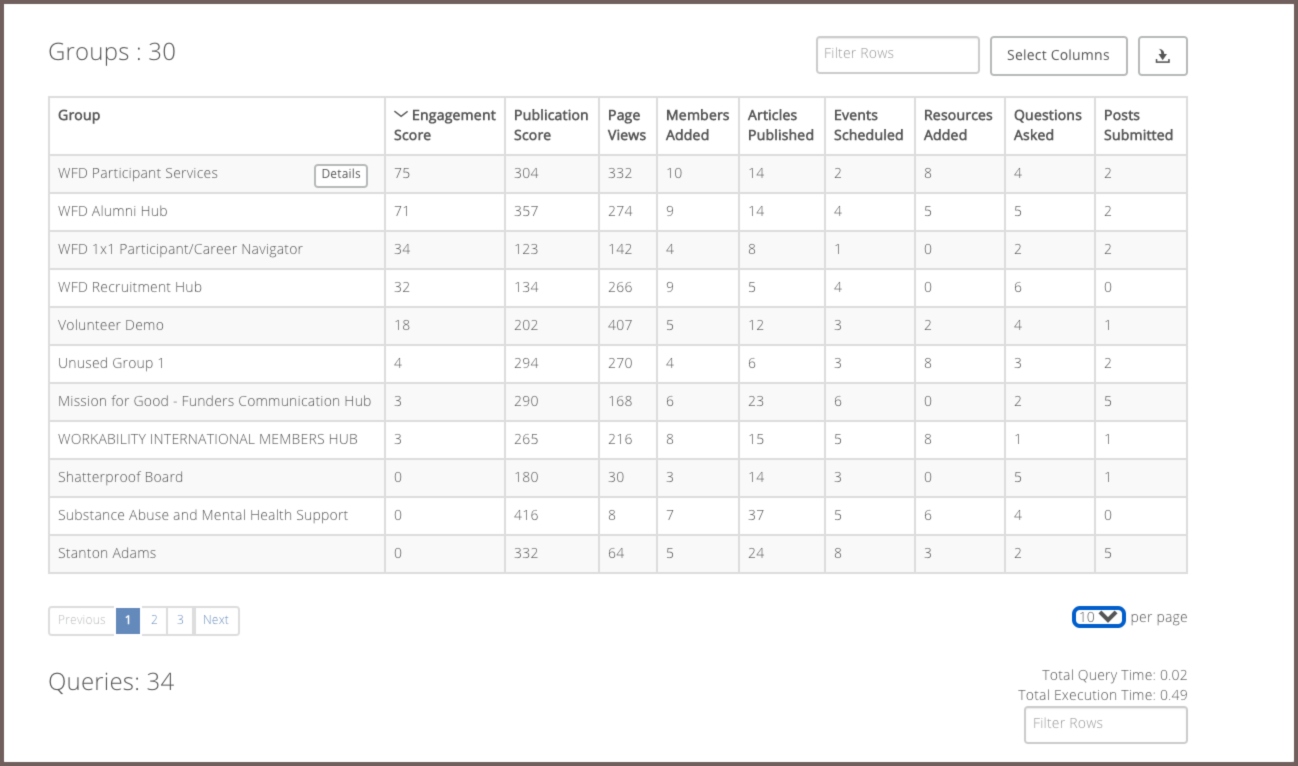The image size is (1298, 766).
Task: Click the Engagement Score sort arrow
Action: point(401,115)
